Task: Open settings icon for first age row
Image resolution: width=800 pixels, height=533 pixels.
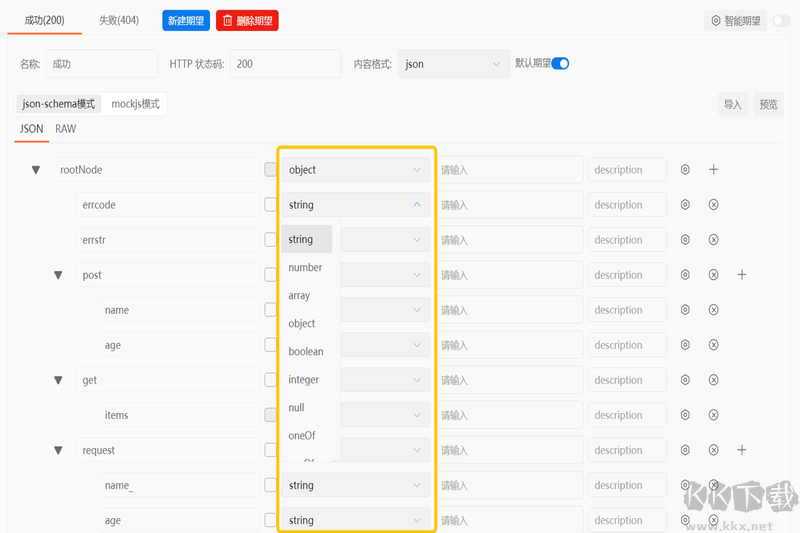Action: (685, 345)
